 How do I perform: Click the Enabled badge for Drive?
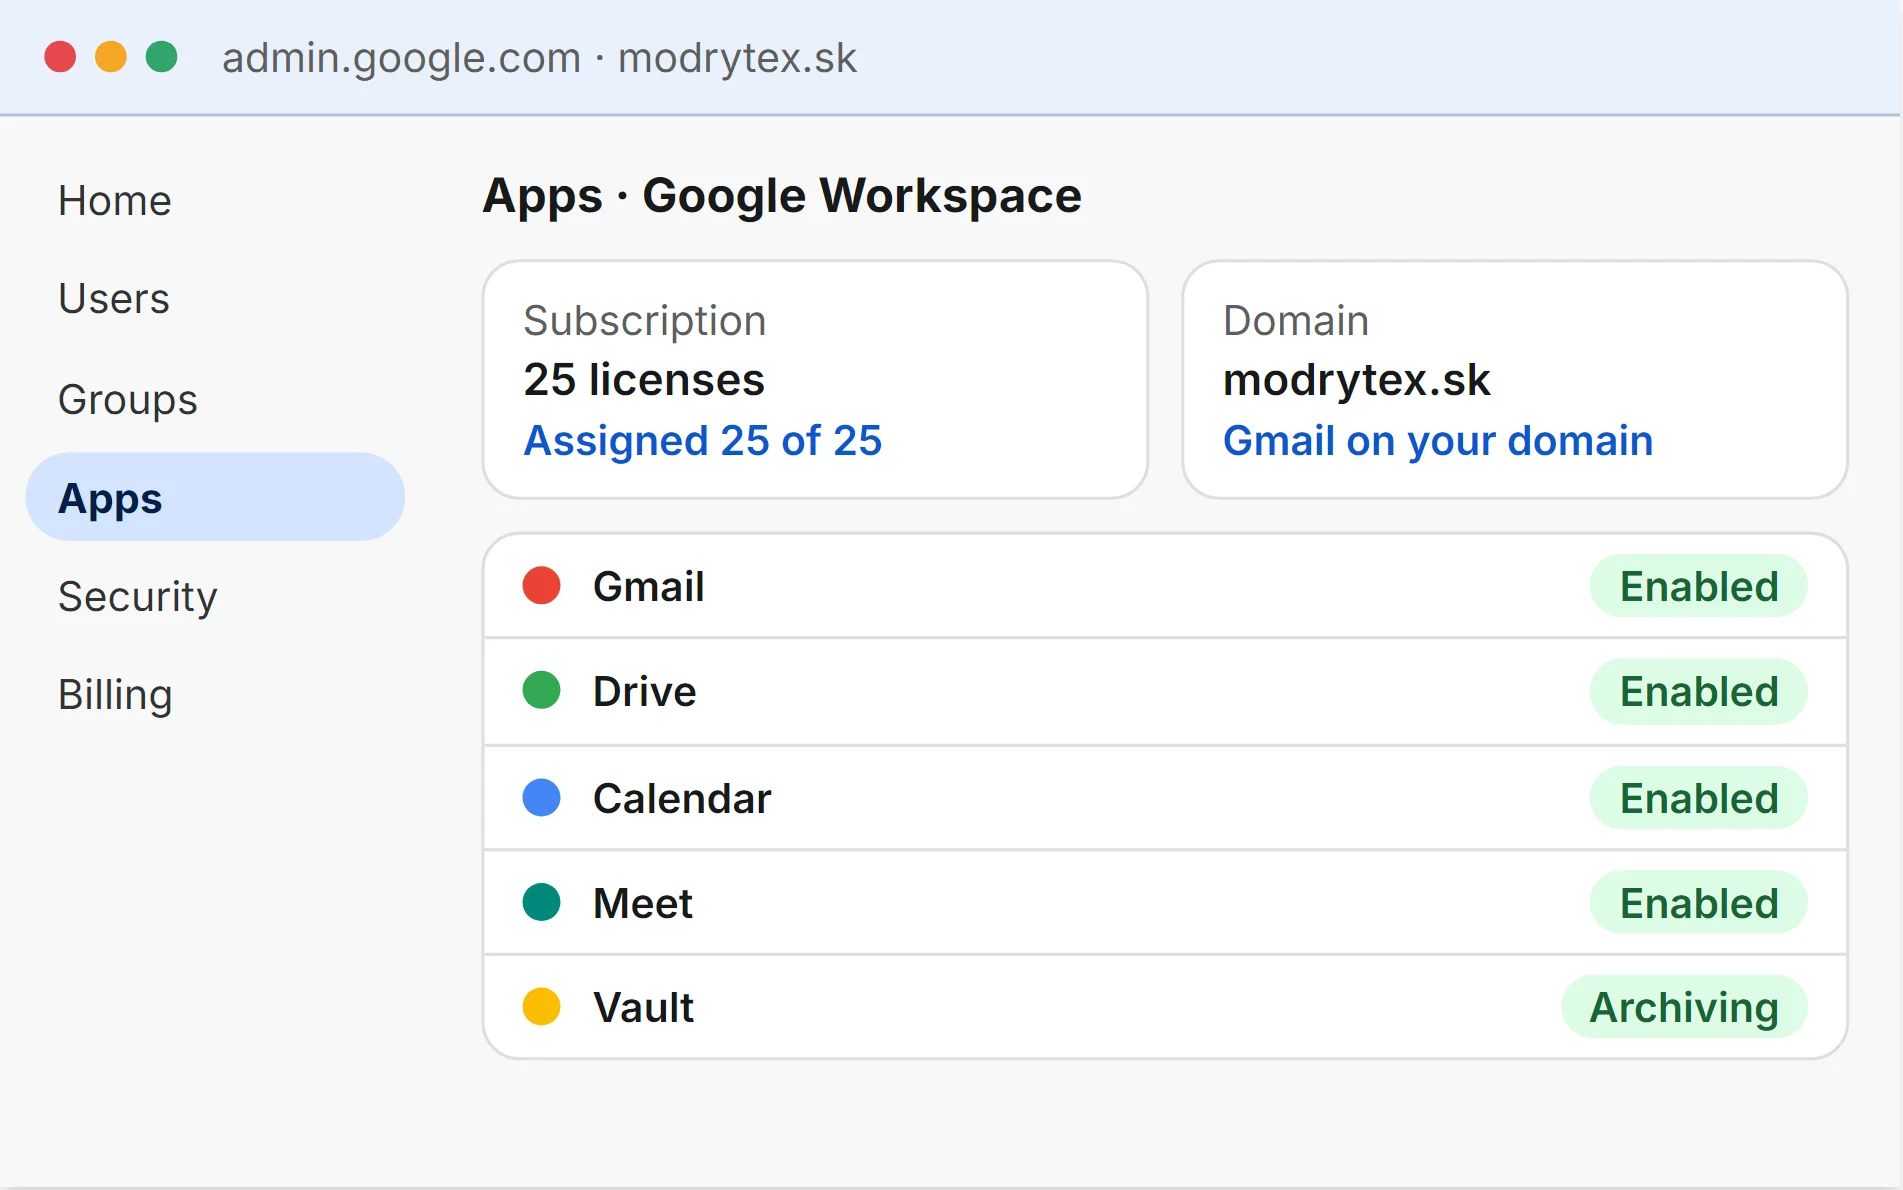pyautogui.click(x=1698, y=691)
